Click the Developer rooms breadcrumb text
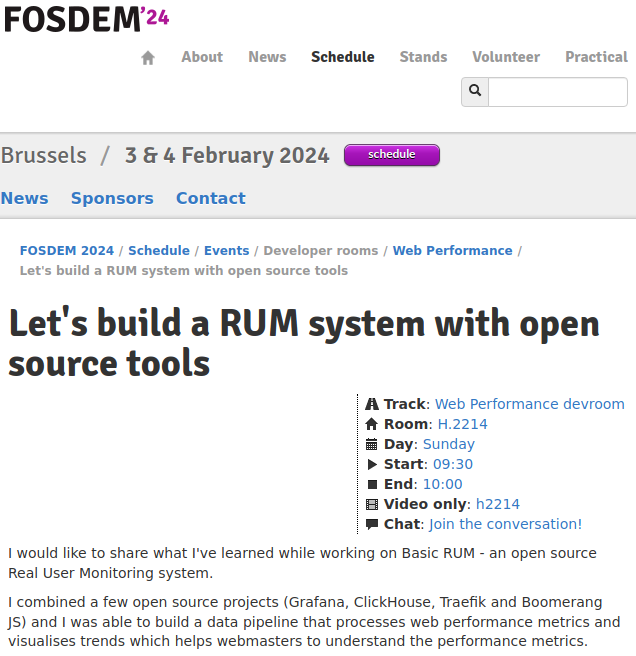Image resolution: width=636 pixels, height=656 pixels. point(321,251)
